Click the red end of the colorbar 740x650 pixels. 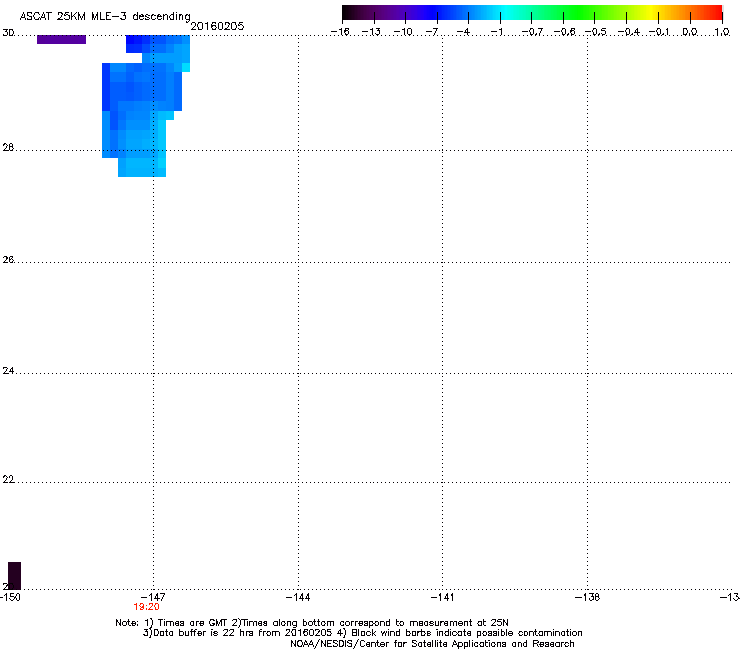(x=716, y=13)
